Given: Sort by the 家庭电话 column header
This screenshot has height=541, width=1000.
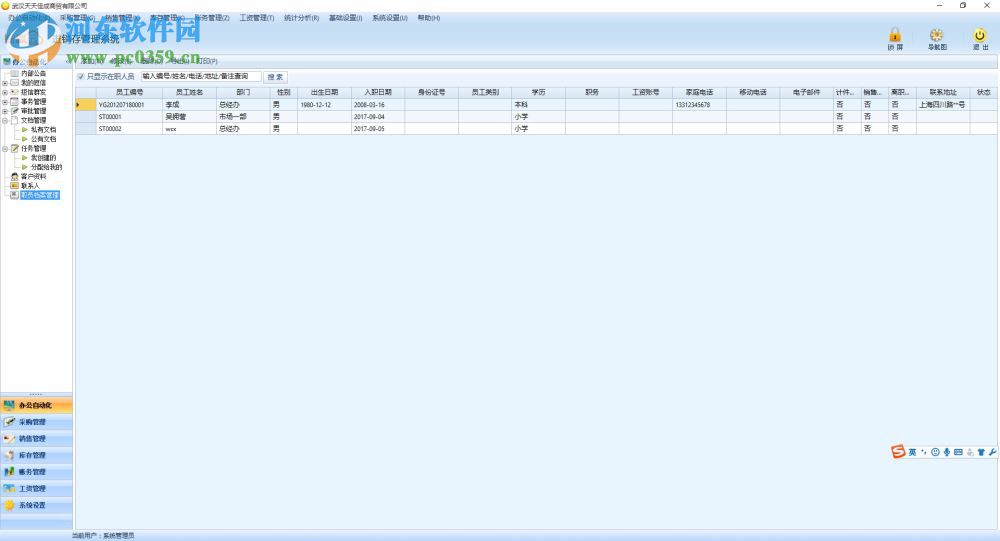Looking at the screenshot, I should coord(699,93).
